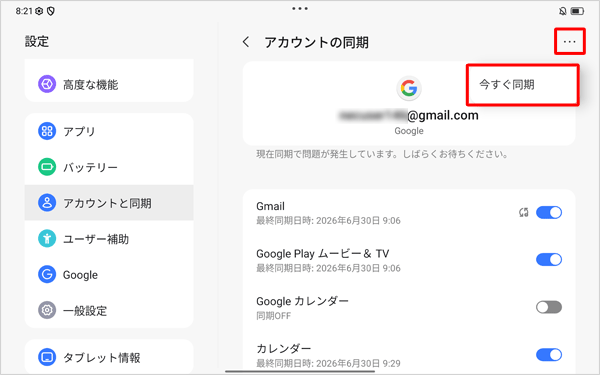Click the Google account logo
The height and width of the screenshot is (375, 600).
coord(409,88)
